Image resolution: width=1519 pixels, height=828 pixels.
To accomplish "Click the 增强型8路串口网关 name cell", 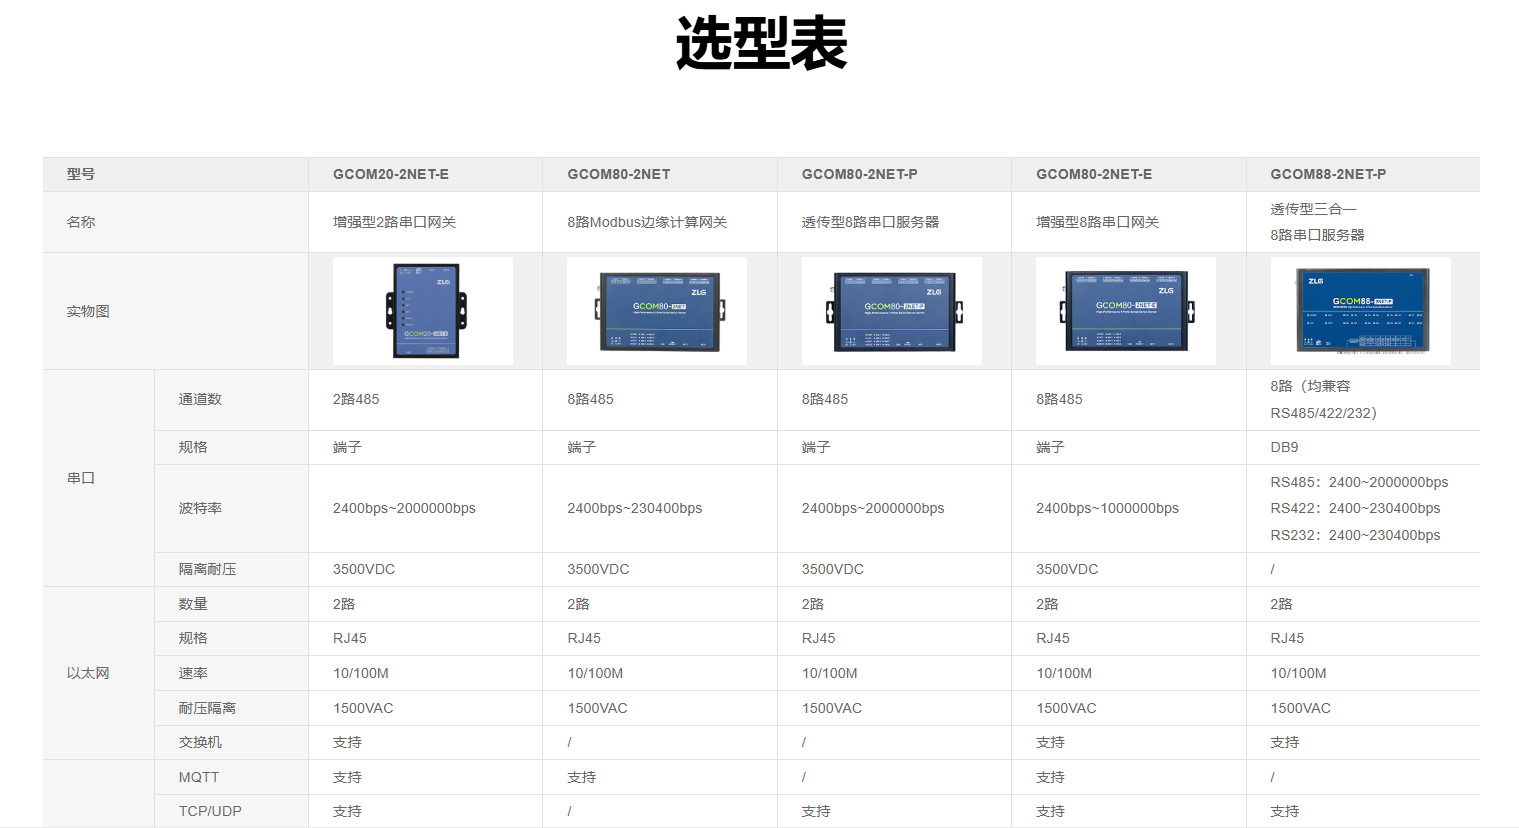I will point(1097,222).
